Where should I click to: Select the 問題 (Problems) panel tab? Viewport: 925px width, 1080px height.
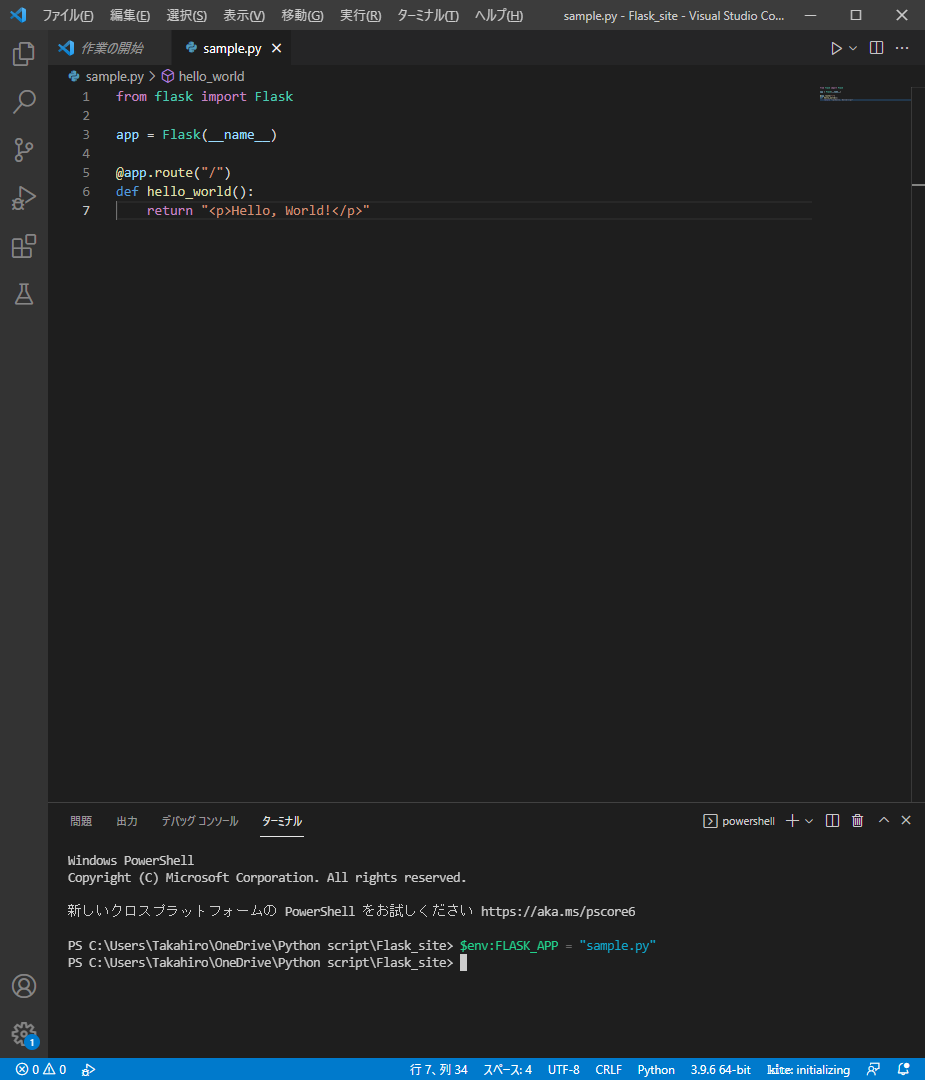pos(80,820)
